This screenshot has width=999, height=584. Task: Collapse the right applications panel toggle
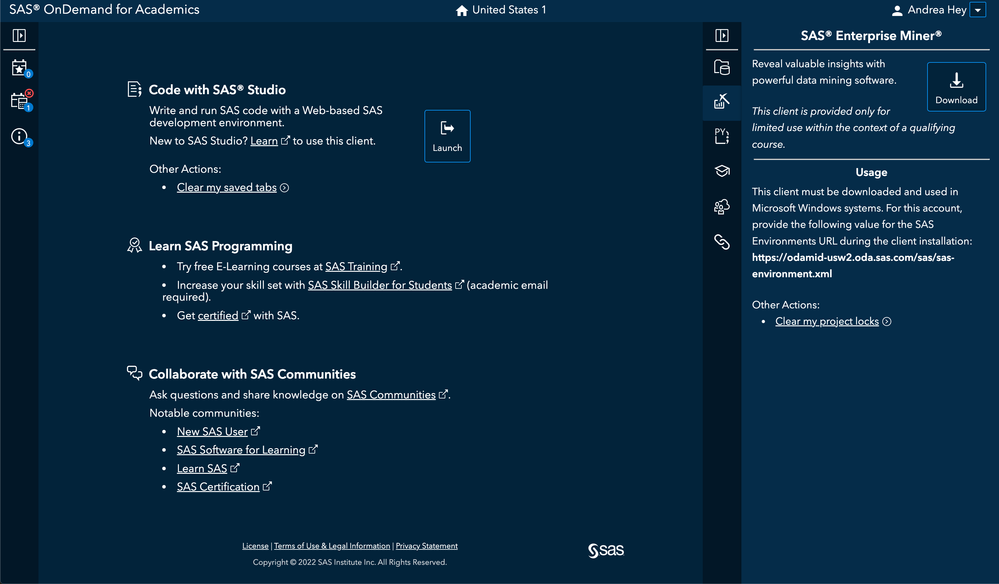pyautogui.click(x=721, y=36)
